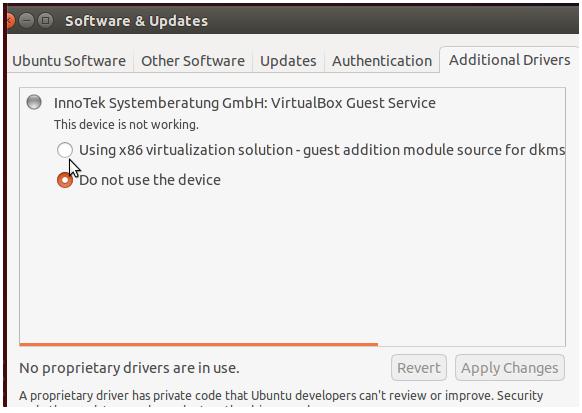Screen dimensions: 582x413
Task: Click the orange driver search progress bar
Action: [x=199, y=345]
